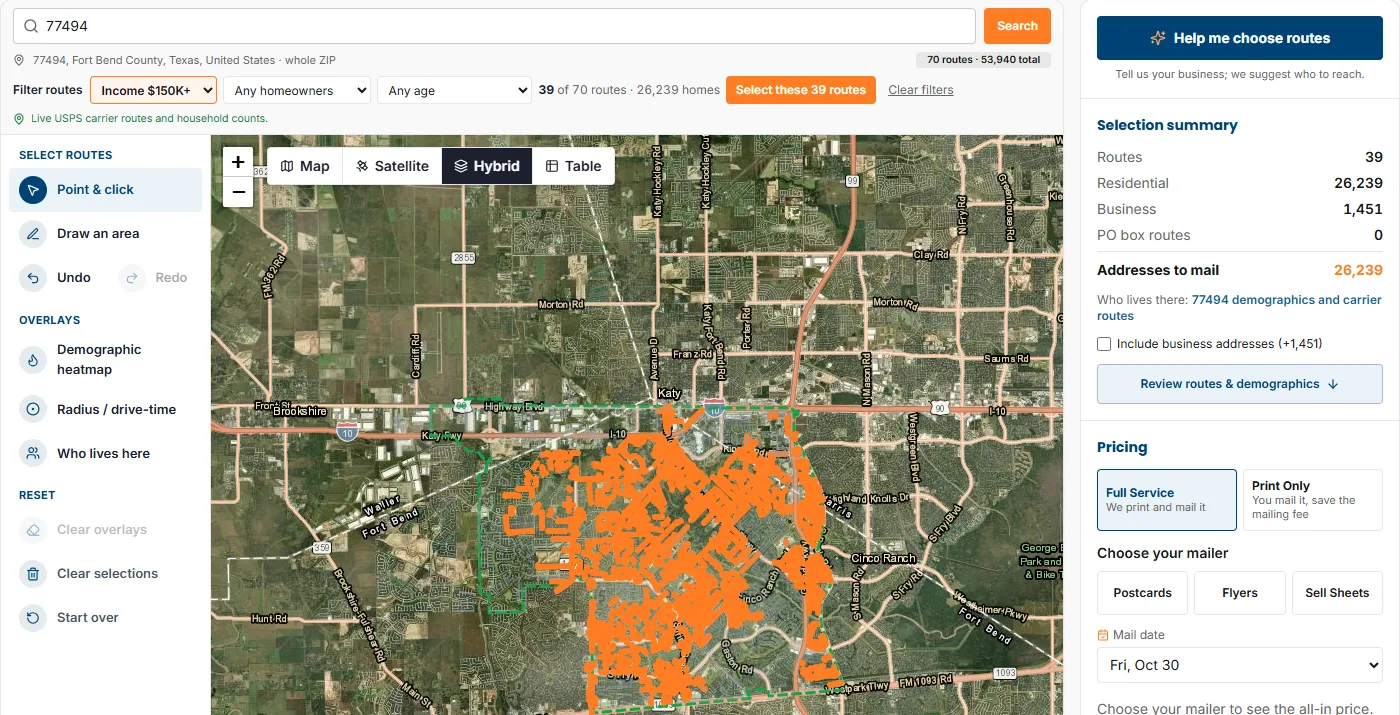Click the Katy label on the map

click(668, 395)
